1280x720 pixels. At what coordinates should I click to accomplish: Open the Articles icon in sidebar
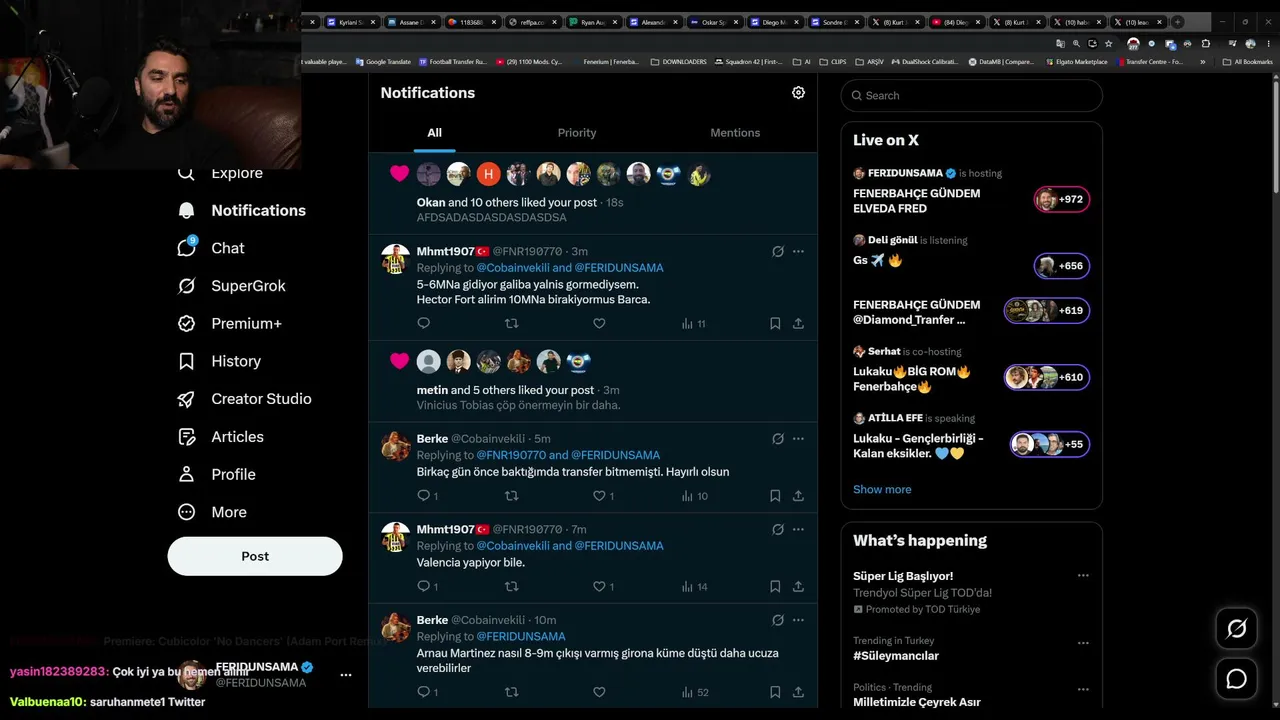(x=186, y=437)
